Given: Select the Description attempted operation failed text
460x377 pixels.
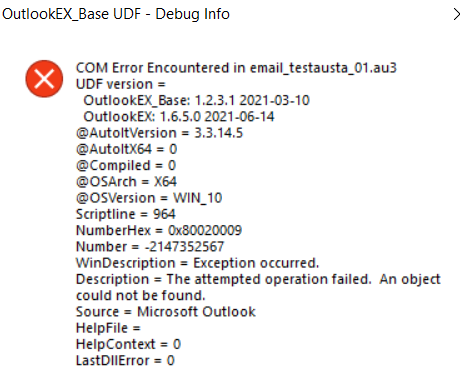Looking at the screenshot, I should (x=258, y=288).
